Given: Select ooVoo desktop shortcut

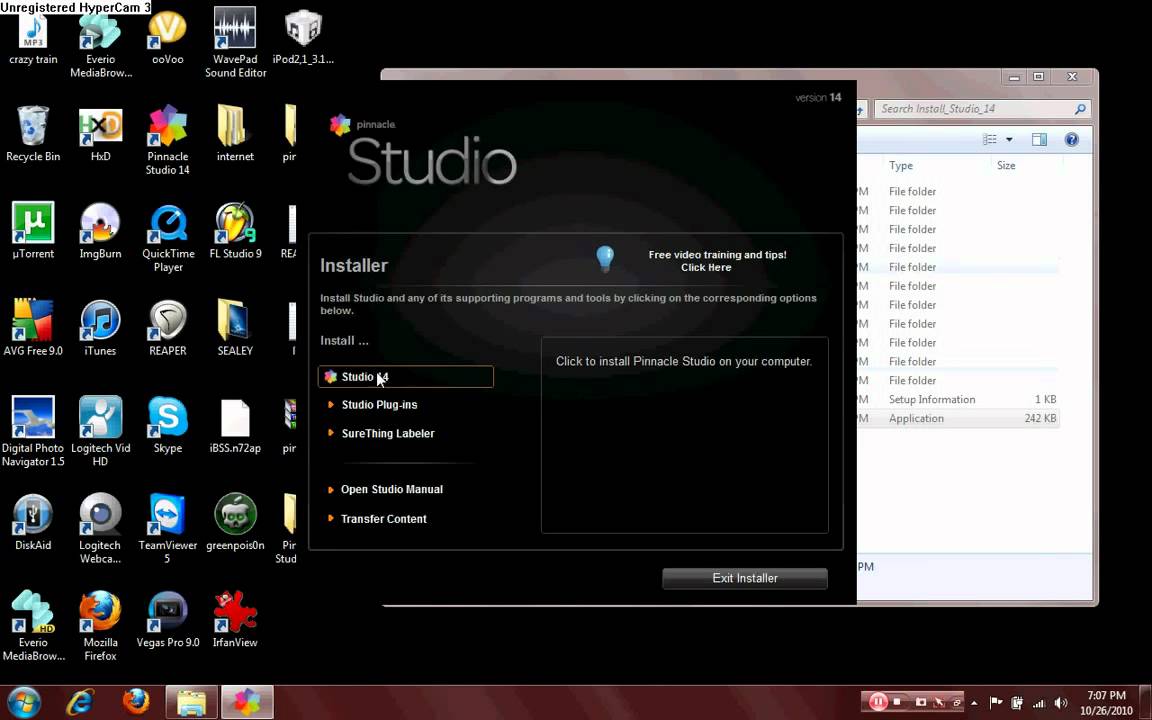Looking at the screenshot, I should pos(168,38).
